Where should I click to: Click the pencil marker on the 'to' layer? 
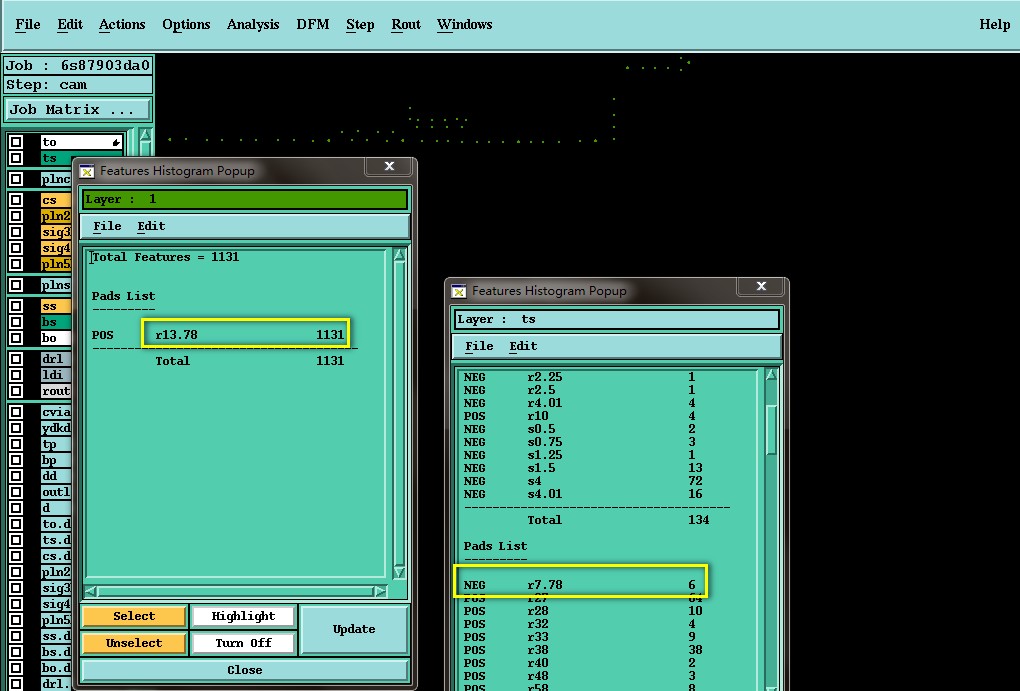coord(116,143)
